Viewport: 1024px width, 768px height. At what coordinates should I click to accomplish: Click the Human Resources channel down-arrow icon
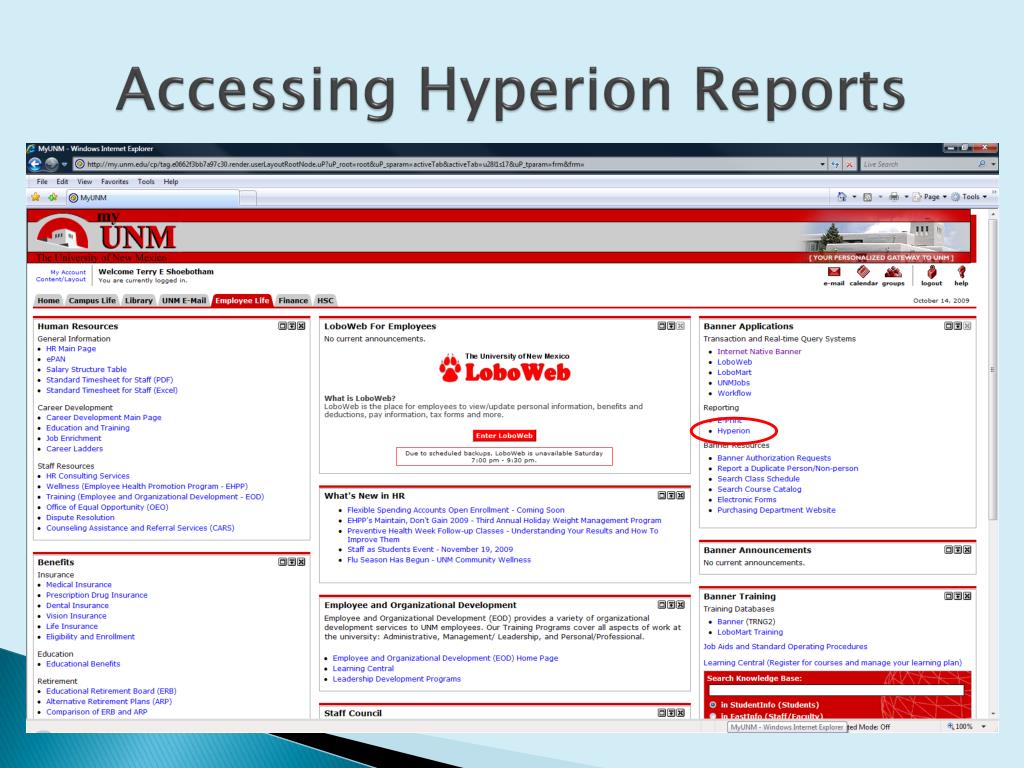pyautogui.click(x=292, y=326)
